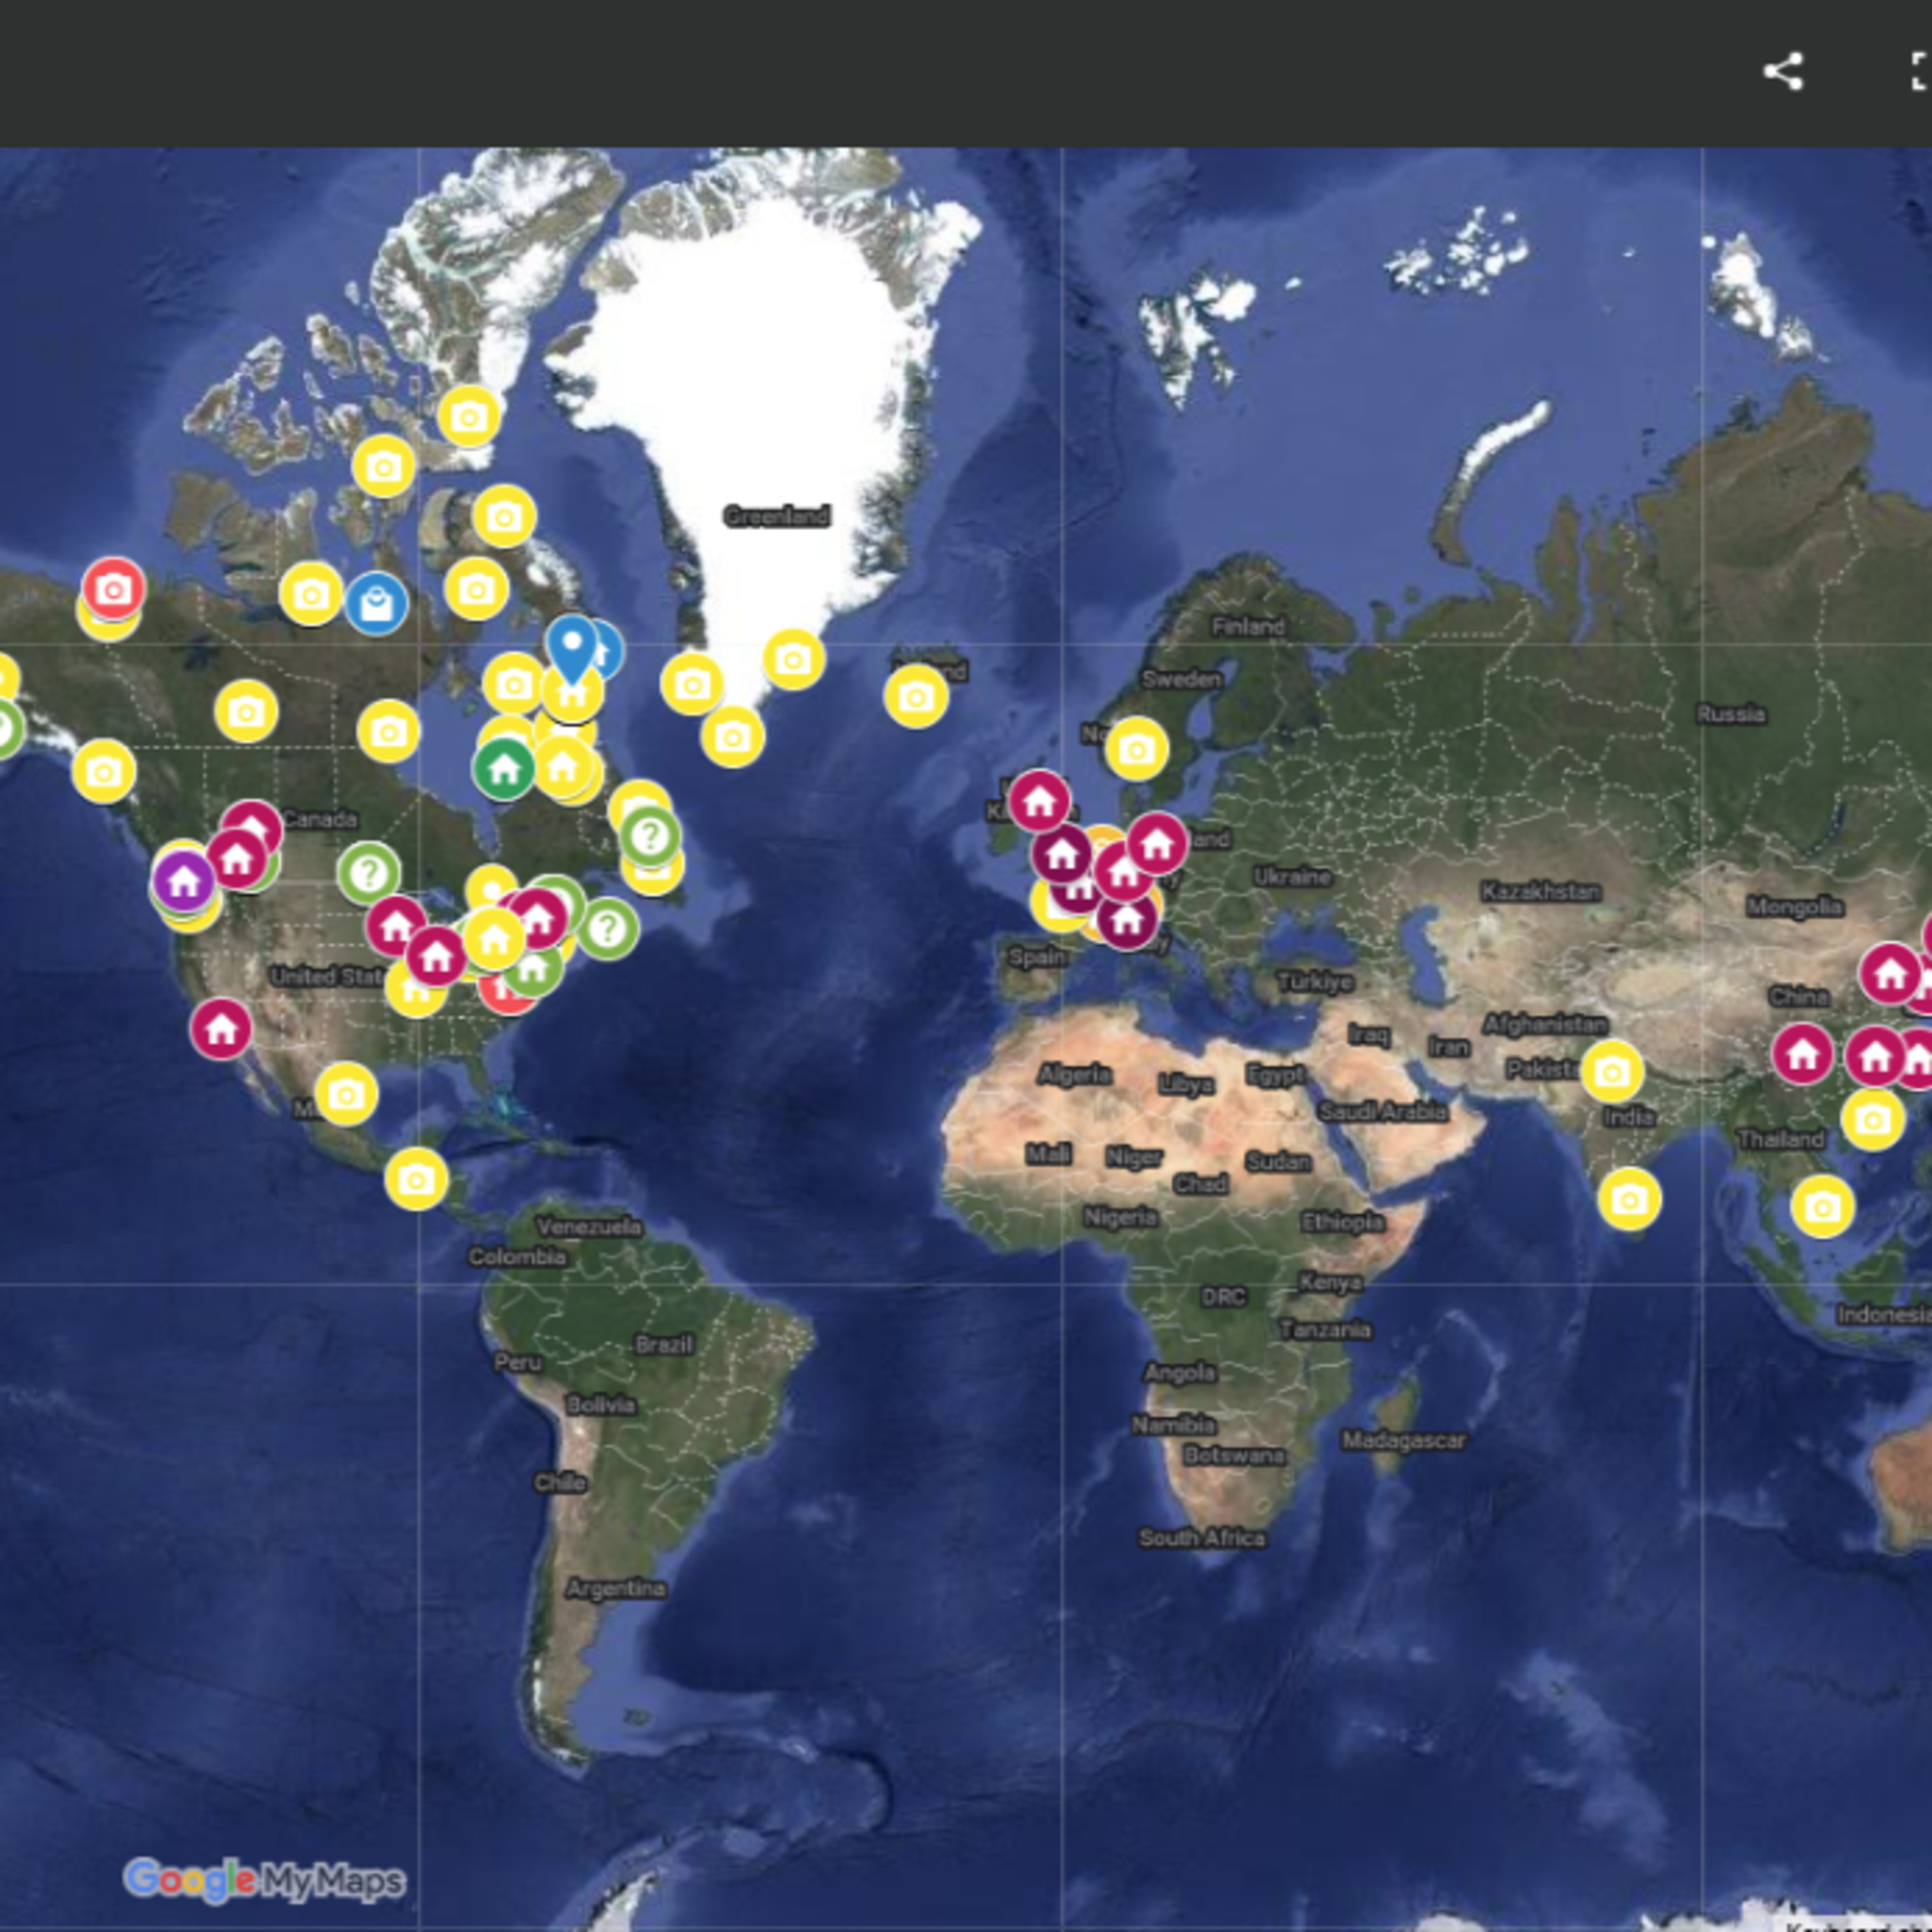Select the Egypt country label

point(1275,1075)
